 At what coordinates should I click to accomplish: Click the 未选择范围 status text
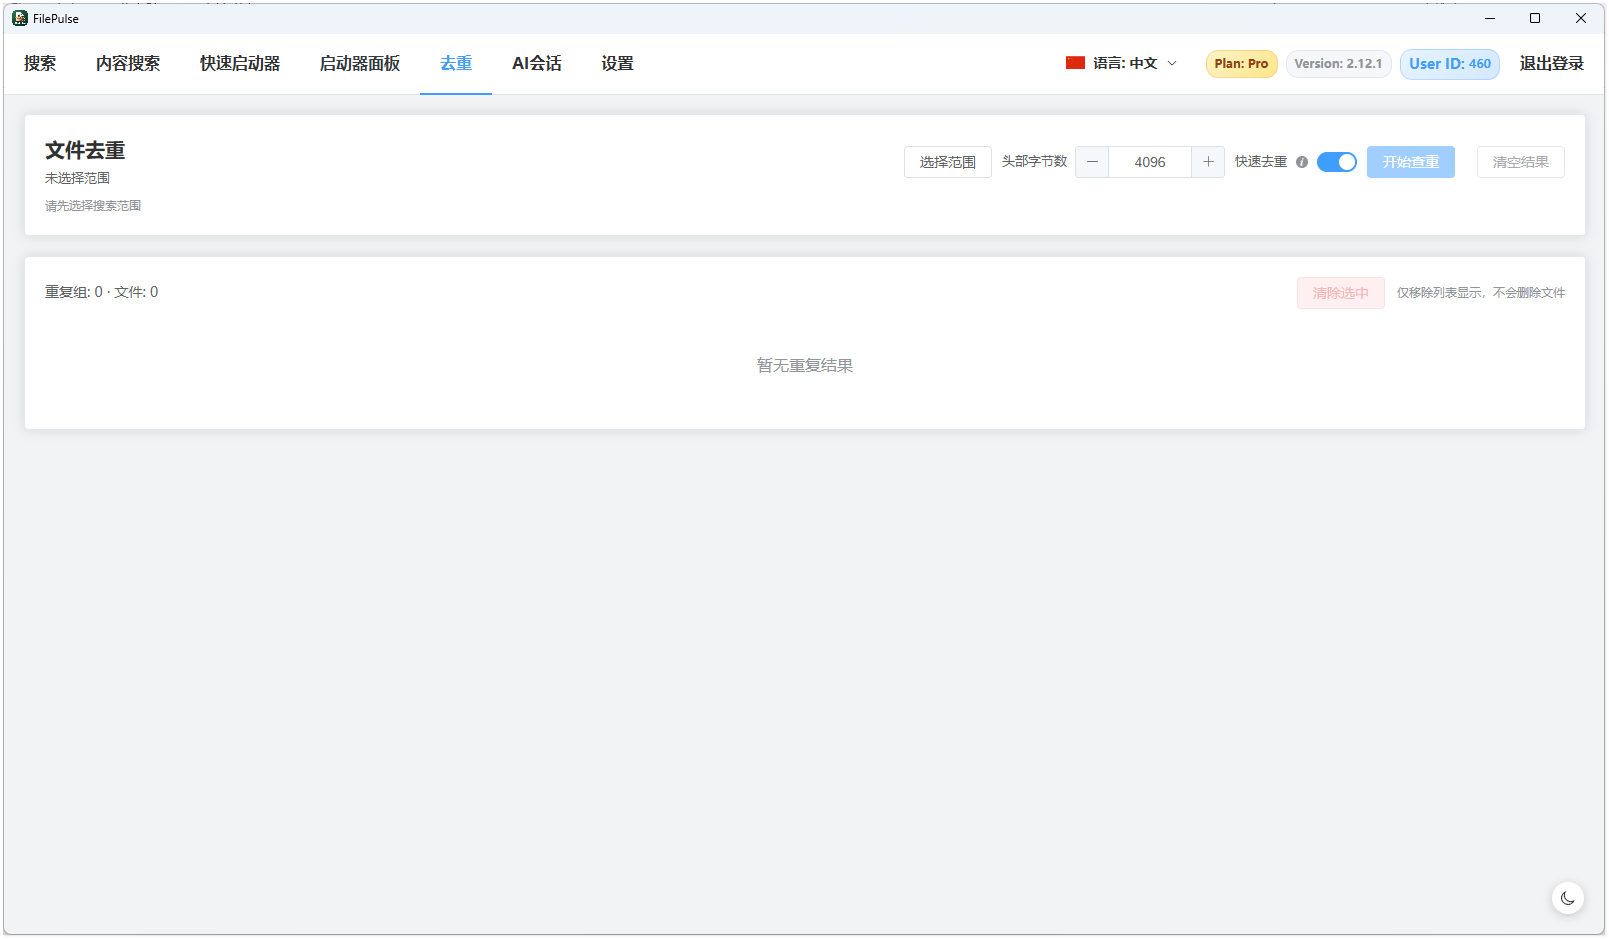click(x=77, y=178)
